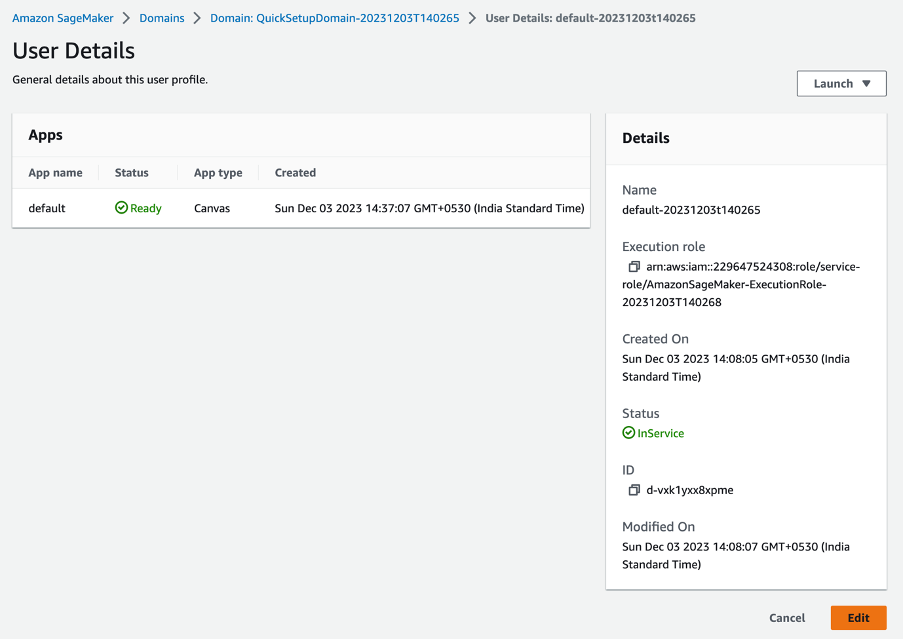Click the execution role ARN text

coord(741,284)
